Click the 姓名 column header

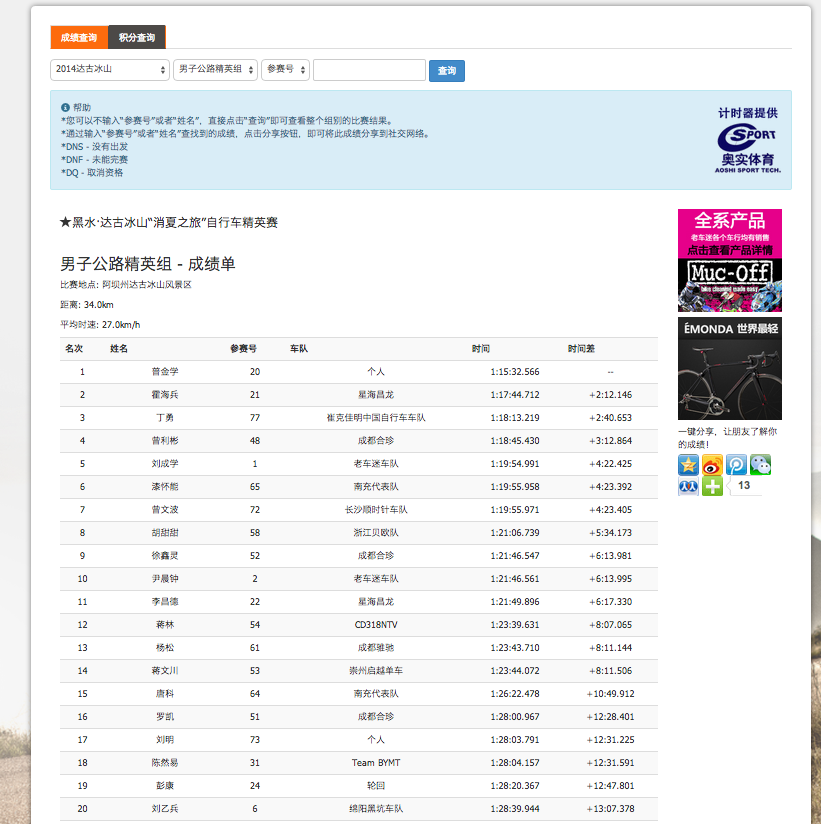119,349
